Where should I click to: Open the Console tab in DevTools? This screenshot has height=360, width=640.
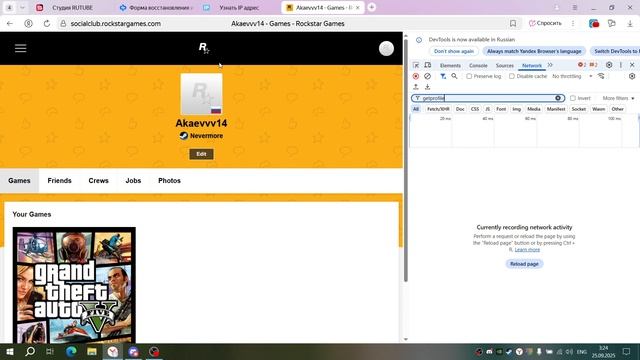pos(478,66)
